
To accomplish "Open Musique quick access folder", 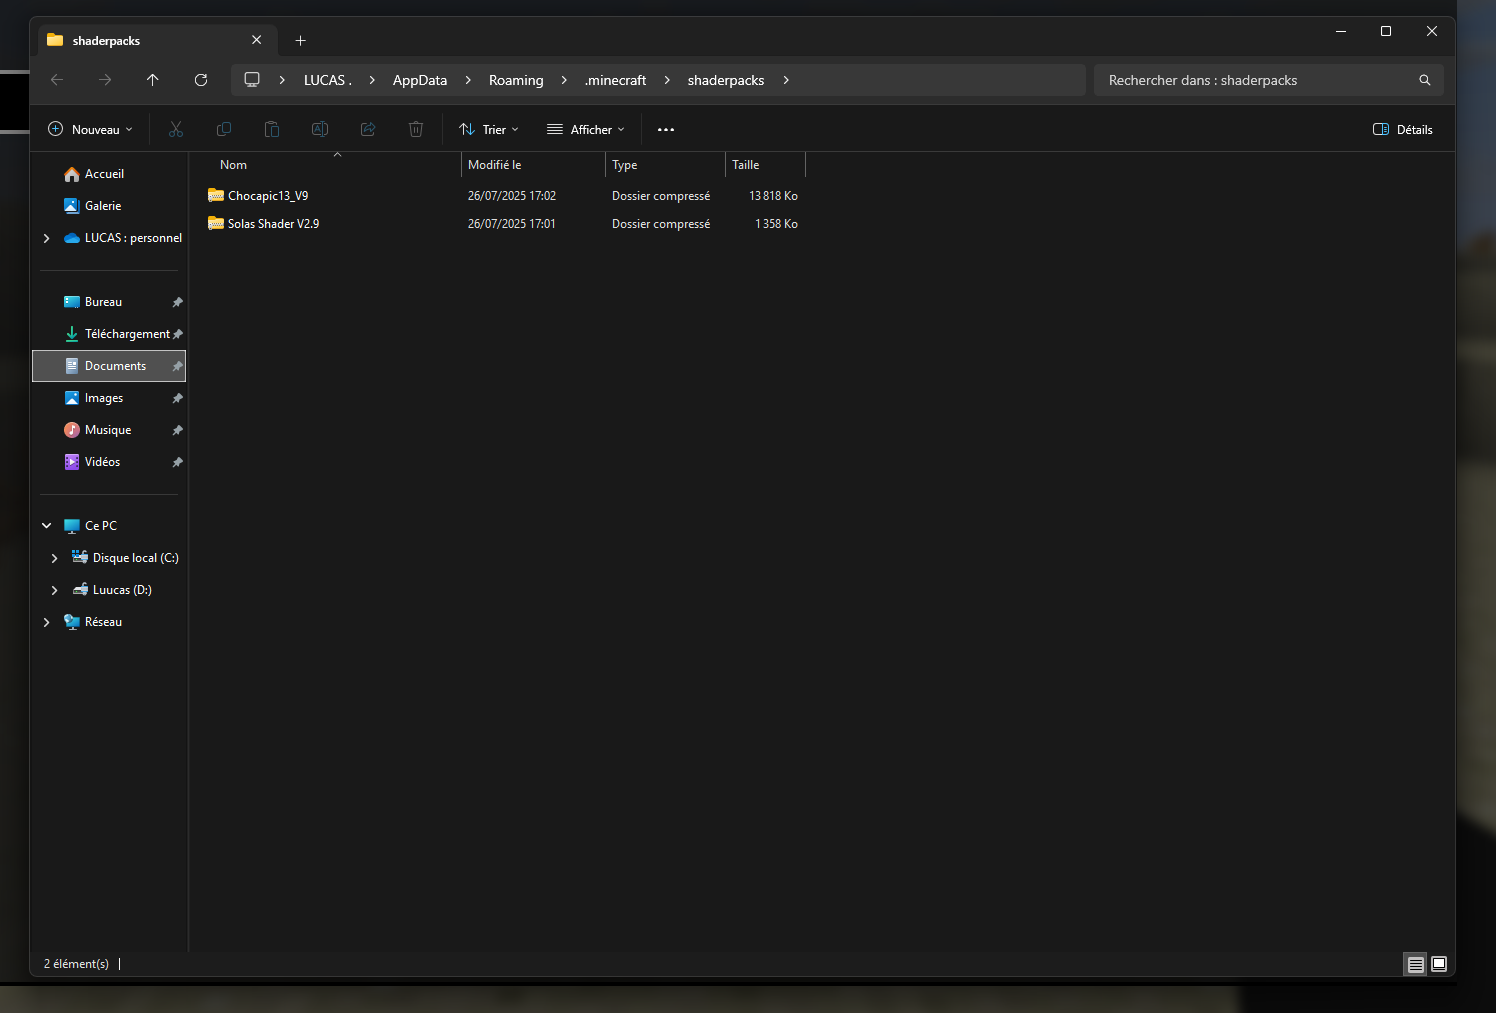I will click(x=109, y=430).
